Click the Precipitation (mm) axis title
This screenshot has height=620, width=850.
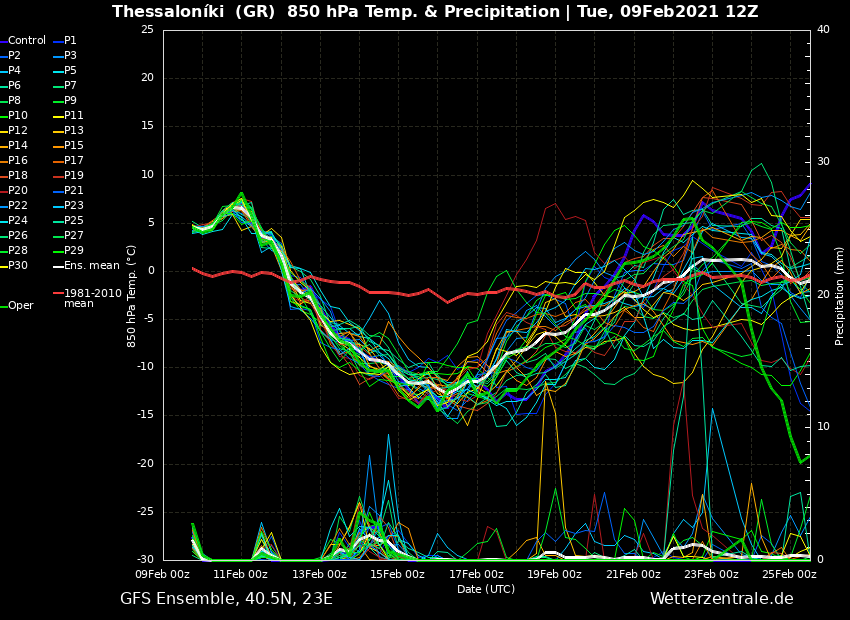pos(840,296)
